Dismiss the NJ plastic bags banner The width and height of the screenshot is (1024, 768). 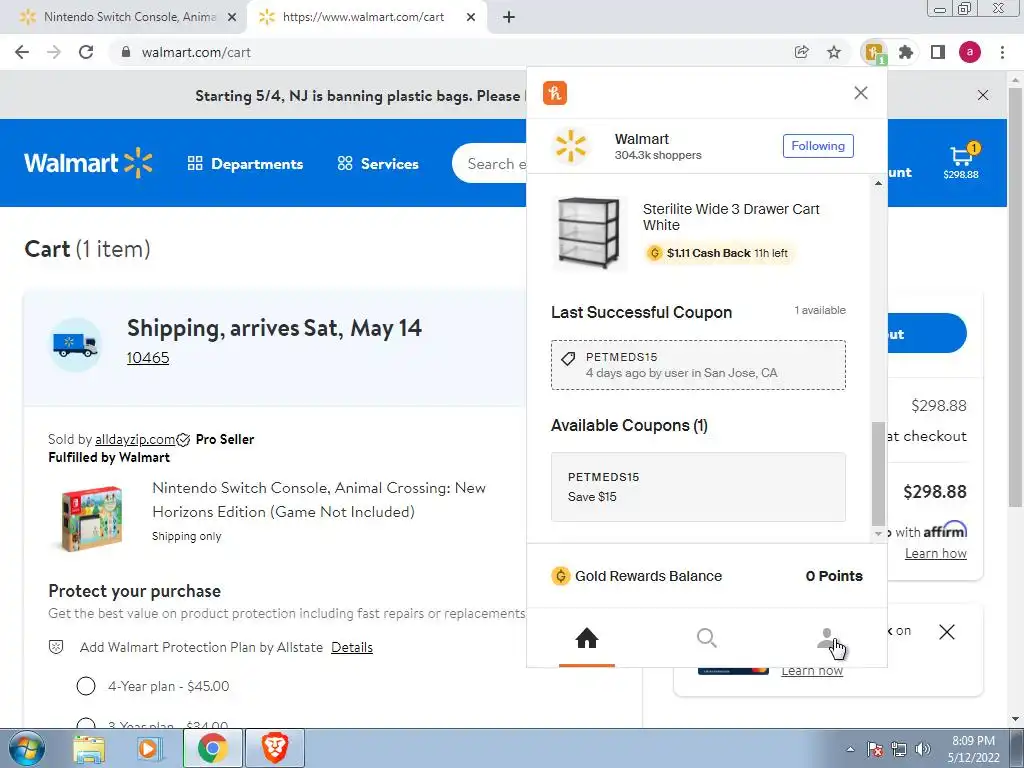[983, 95]
